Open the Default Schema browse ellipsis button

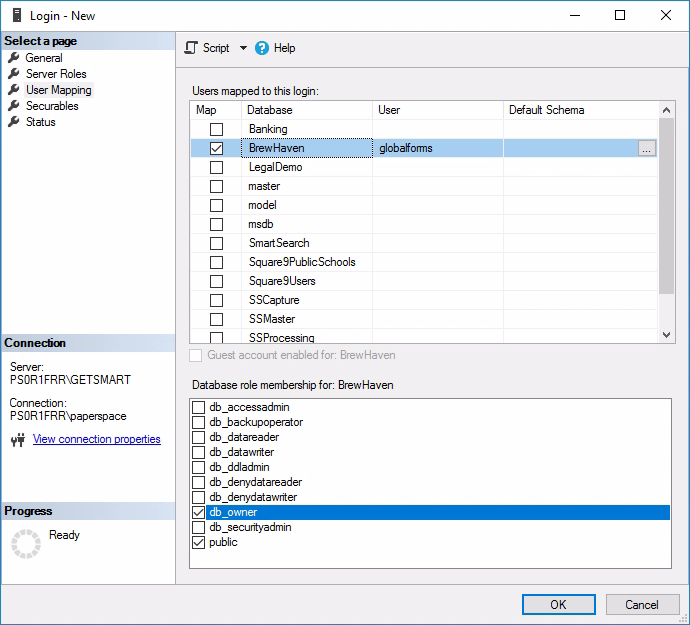(x=646, y=148)
